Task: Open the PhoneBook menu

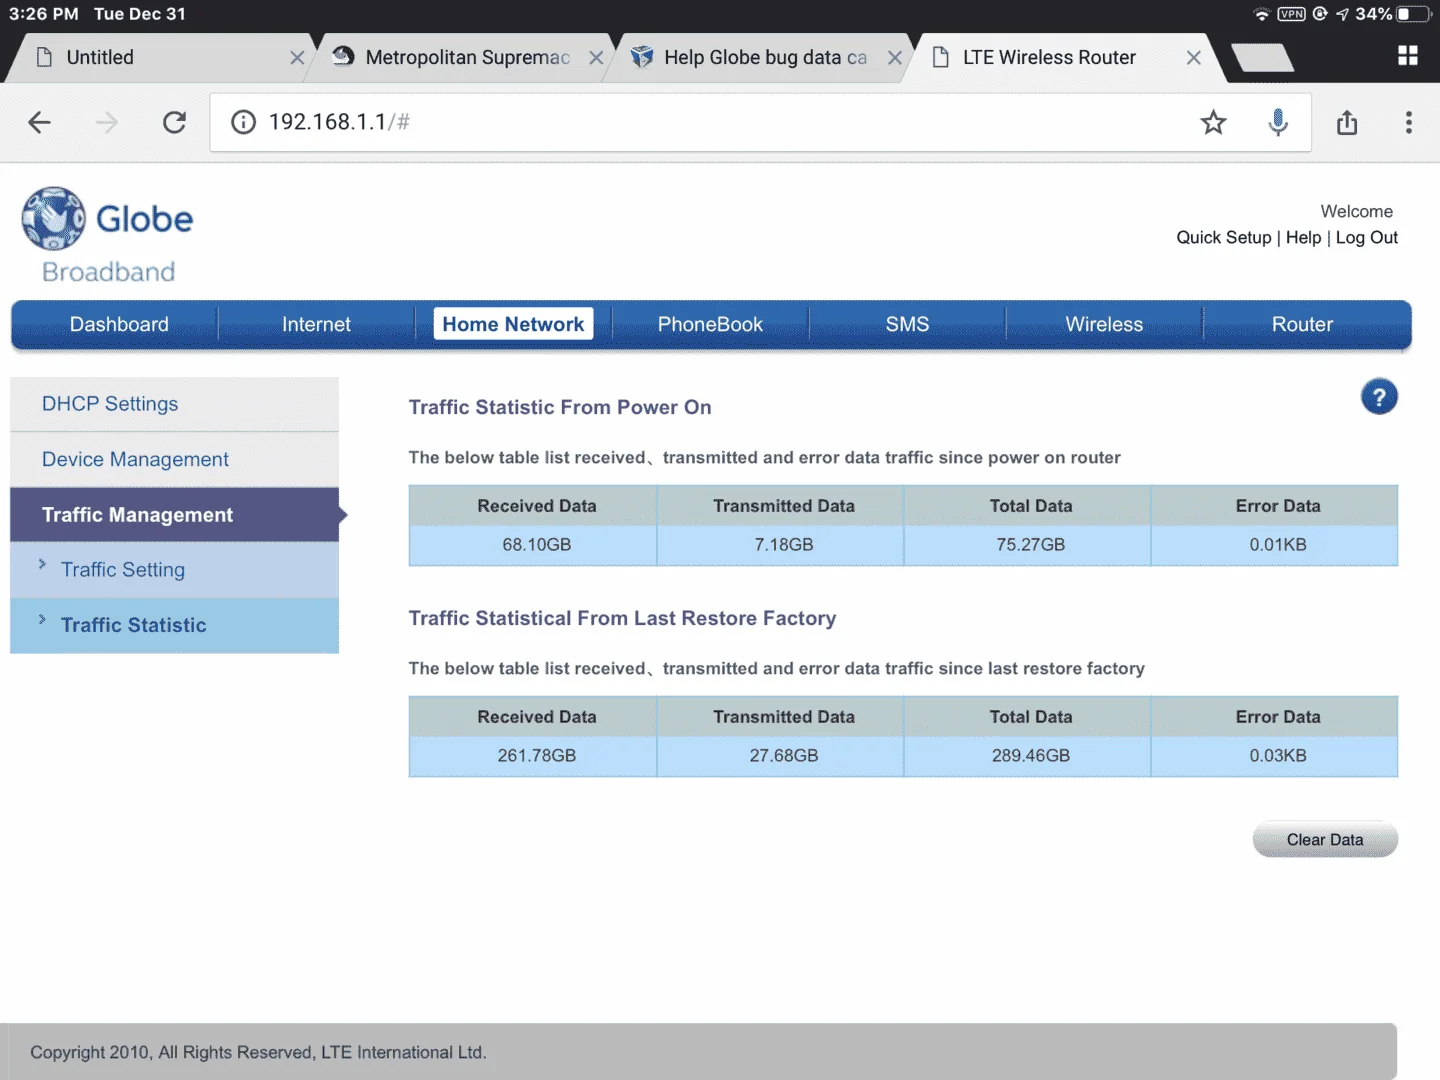Action: coord(710,324)
